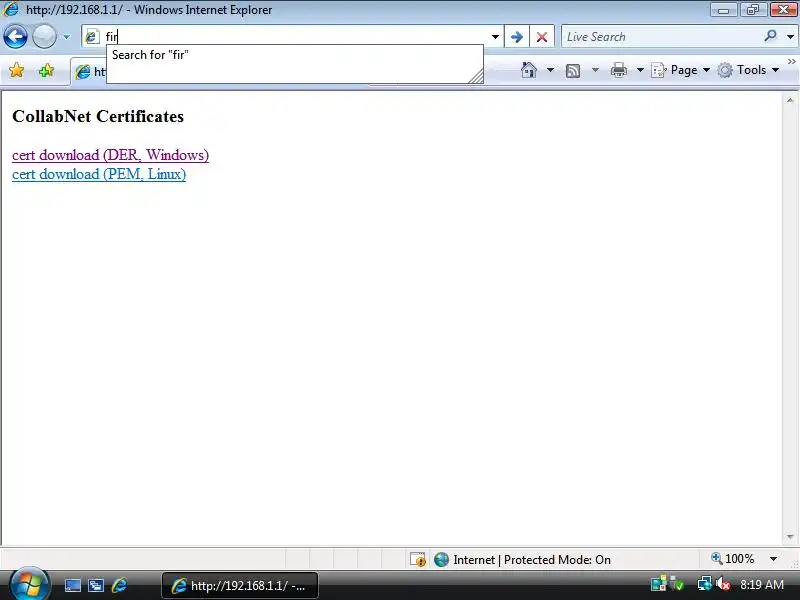800x600 pixels.
Task: Expand the toolbar overflow chevron
Action: [791, 62]
